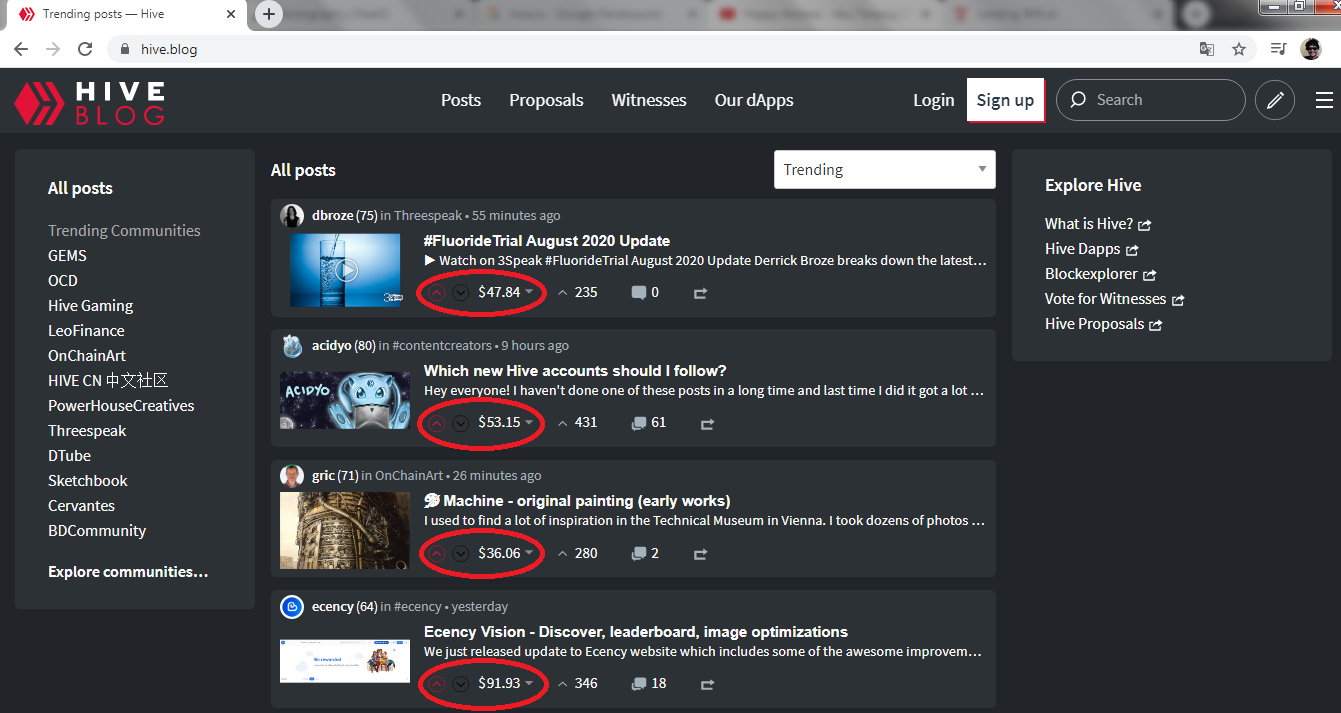Click the pencil icon to write a post
The image size is (1341, 713).
pos(1275,100)
